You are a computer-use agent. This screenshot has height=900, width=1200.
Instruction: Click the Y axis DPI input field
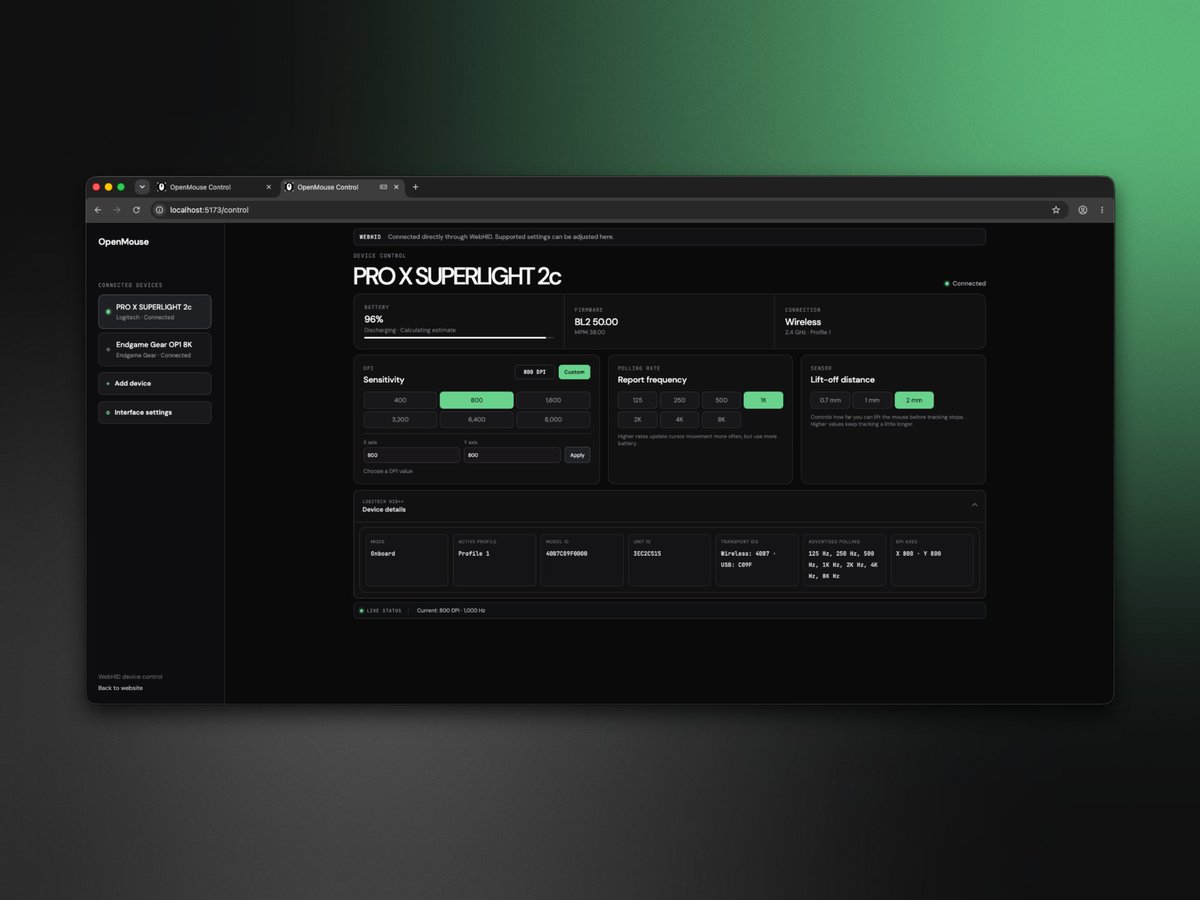point(512,455)
